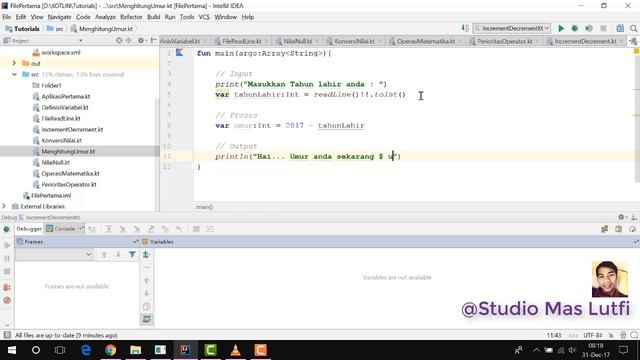Click the main() breadcrumb below the editor

coord(204,207)
